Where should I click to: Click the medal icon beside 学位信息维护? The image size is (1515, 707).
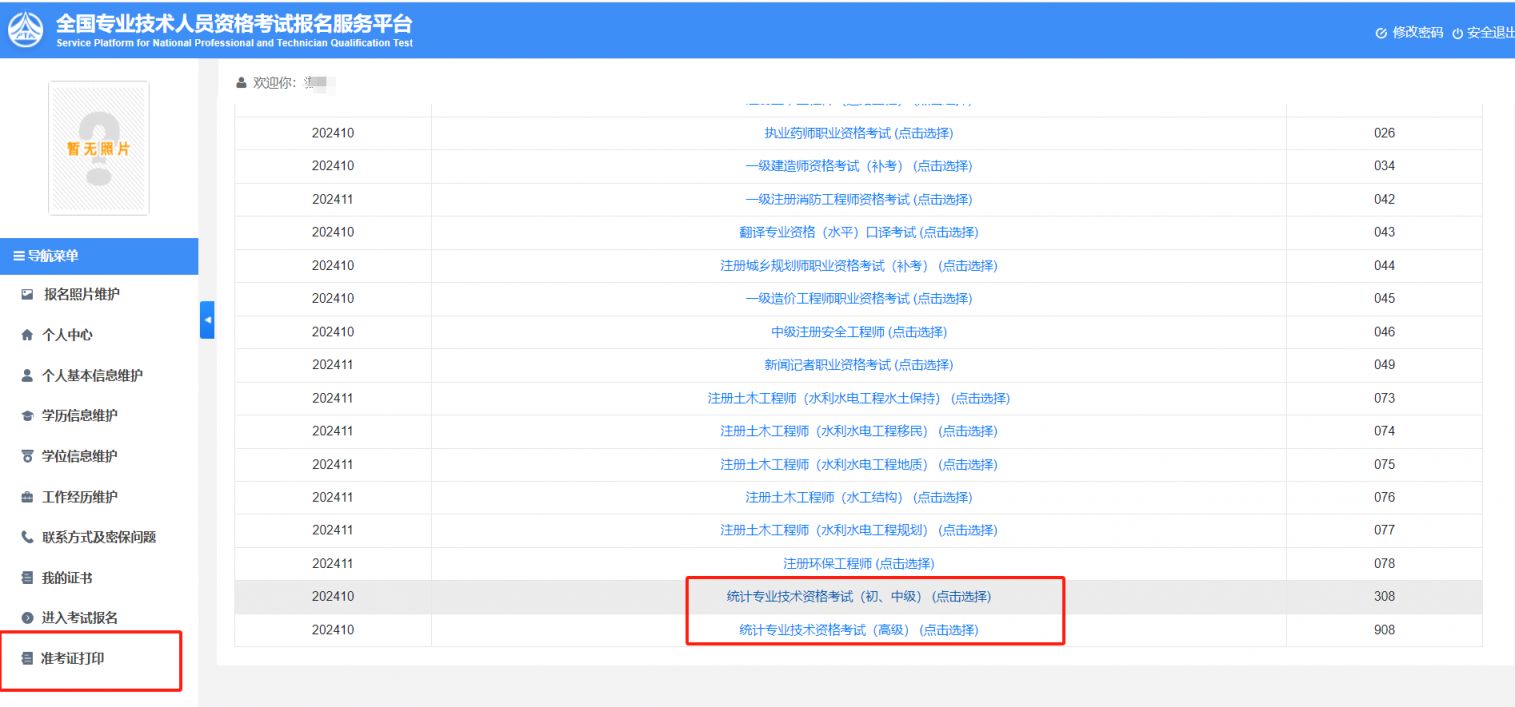coord(27,457)
